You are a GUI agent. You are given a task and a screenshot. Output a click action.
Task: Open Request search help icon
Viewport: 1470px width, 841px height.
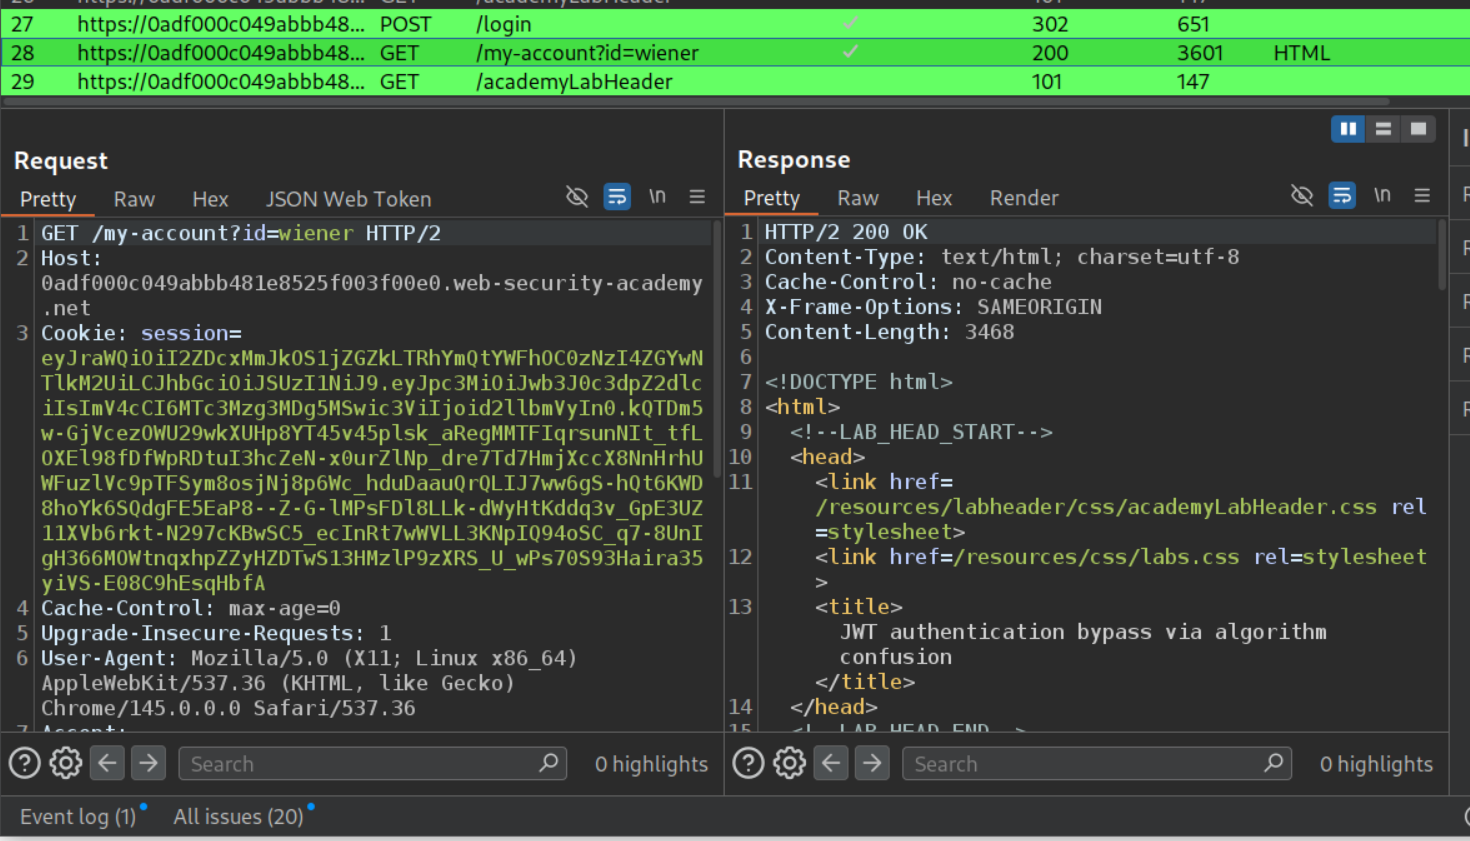(x=25, y=764)
